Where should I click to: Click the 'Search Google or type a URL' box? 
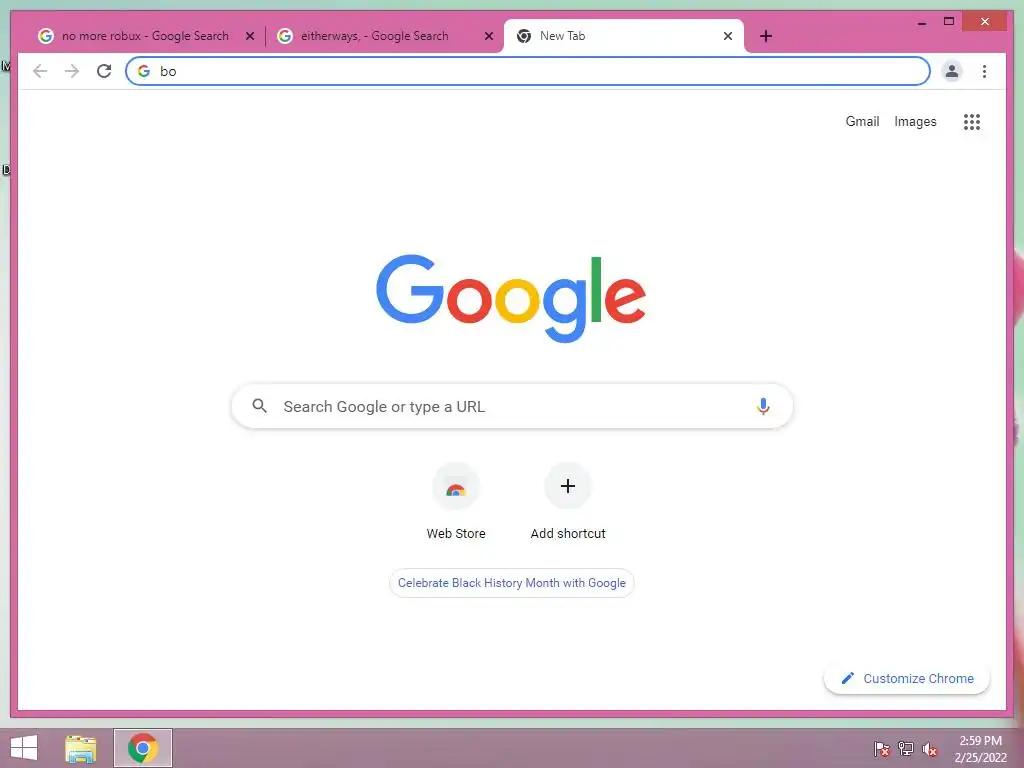click(512, 406)
